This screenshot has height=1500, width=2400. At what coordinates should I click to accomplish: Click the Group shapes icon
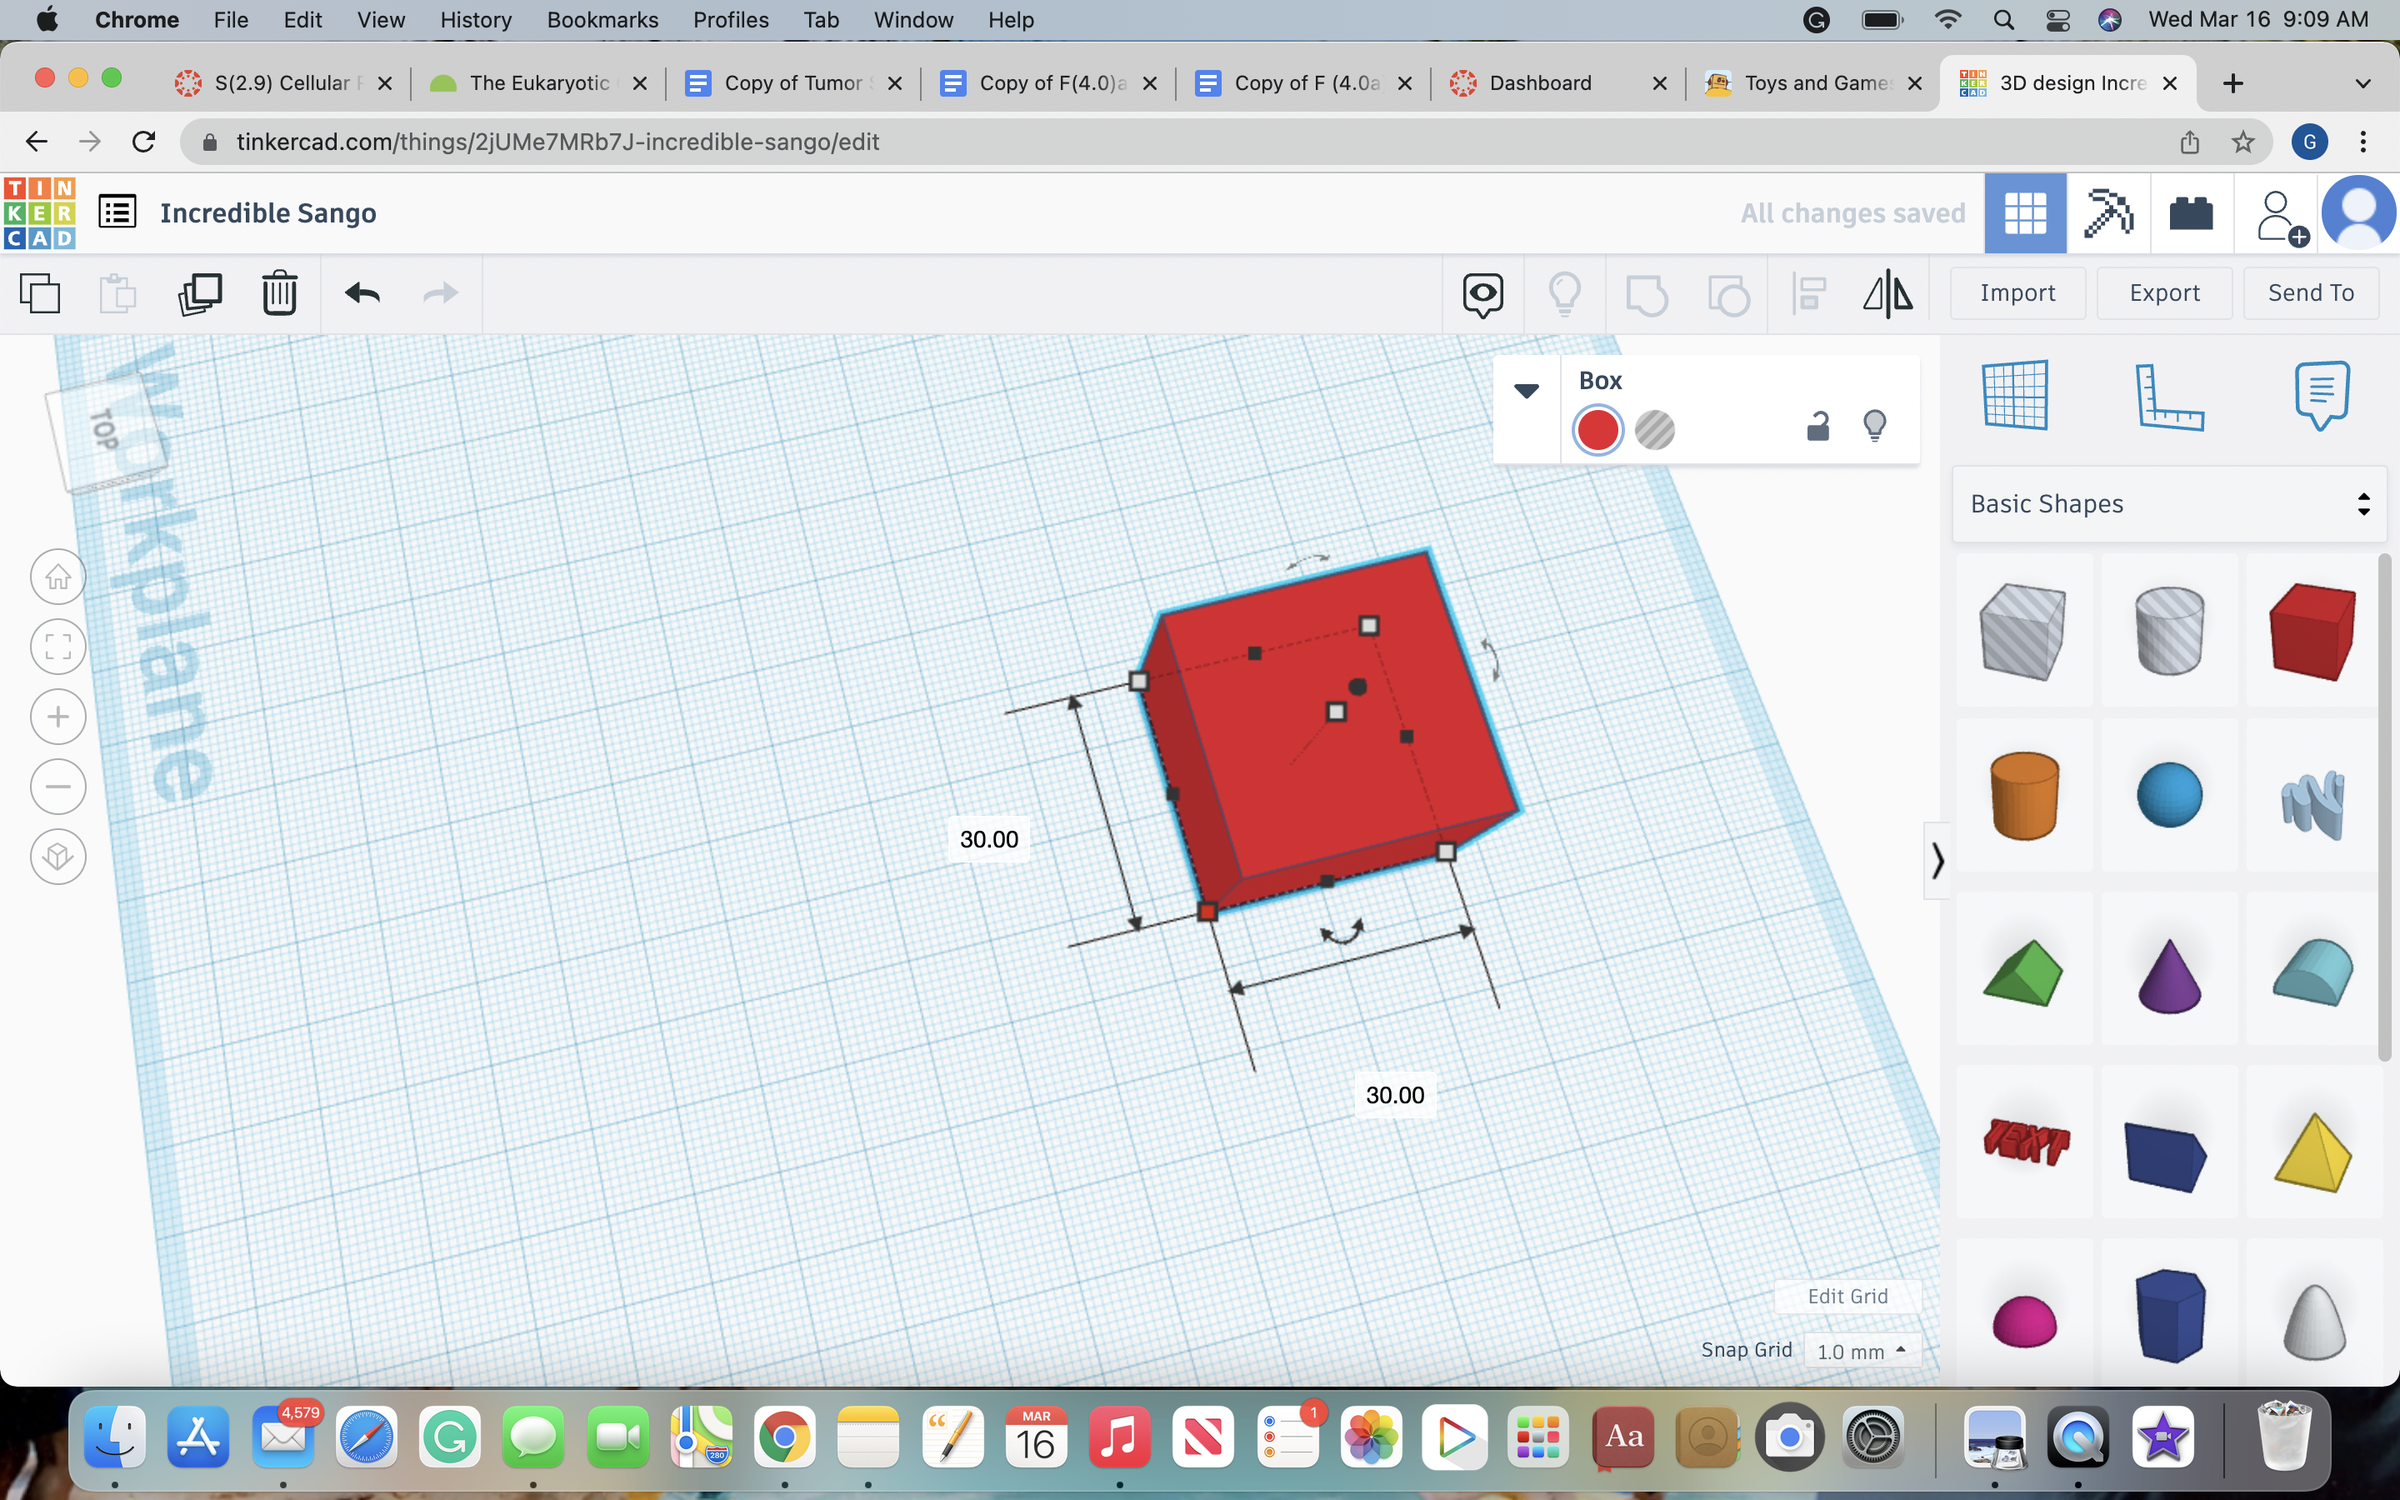pos(1646,294)
